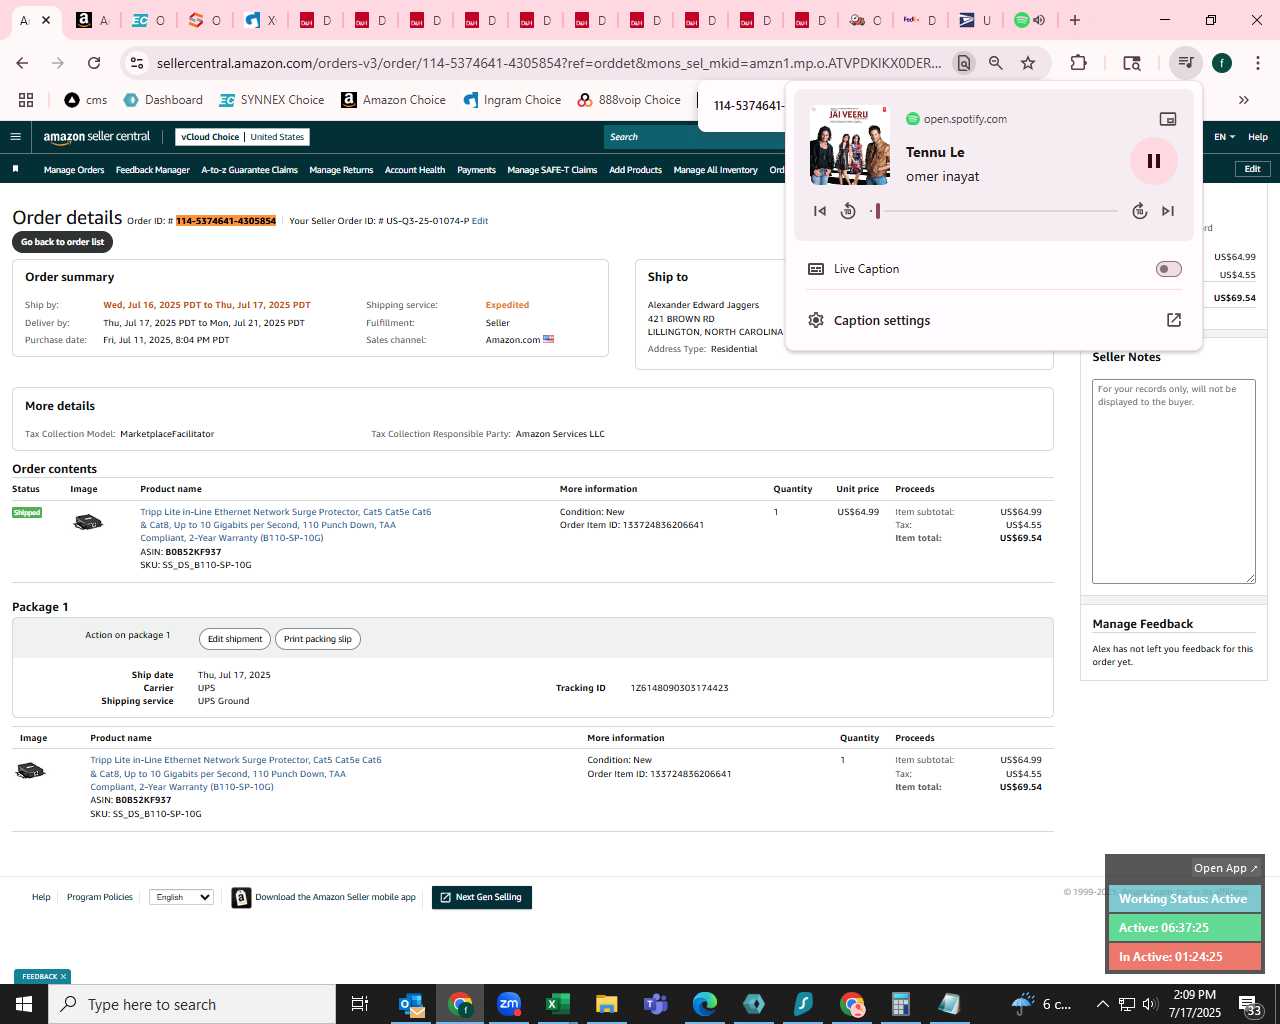View site information icon in address bar

coord(137,63)
